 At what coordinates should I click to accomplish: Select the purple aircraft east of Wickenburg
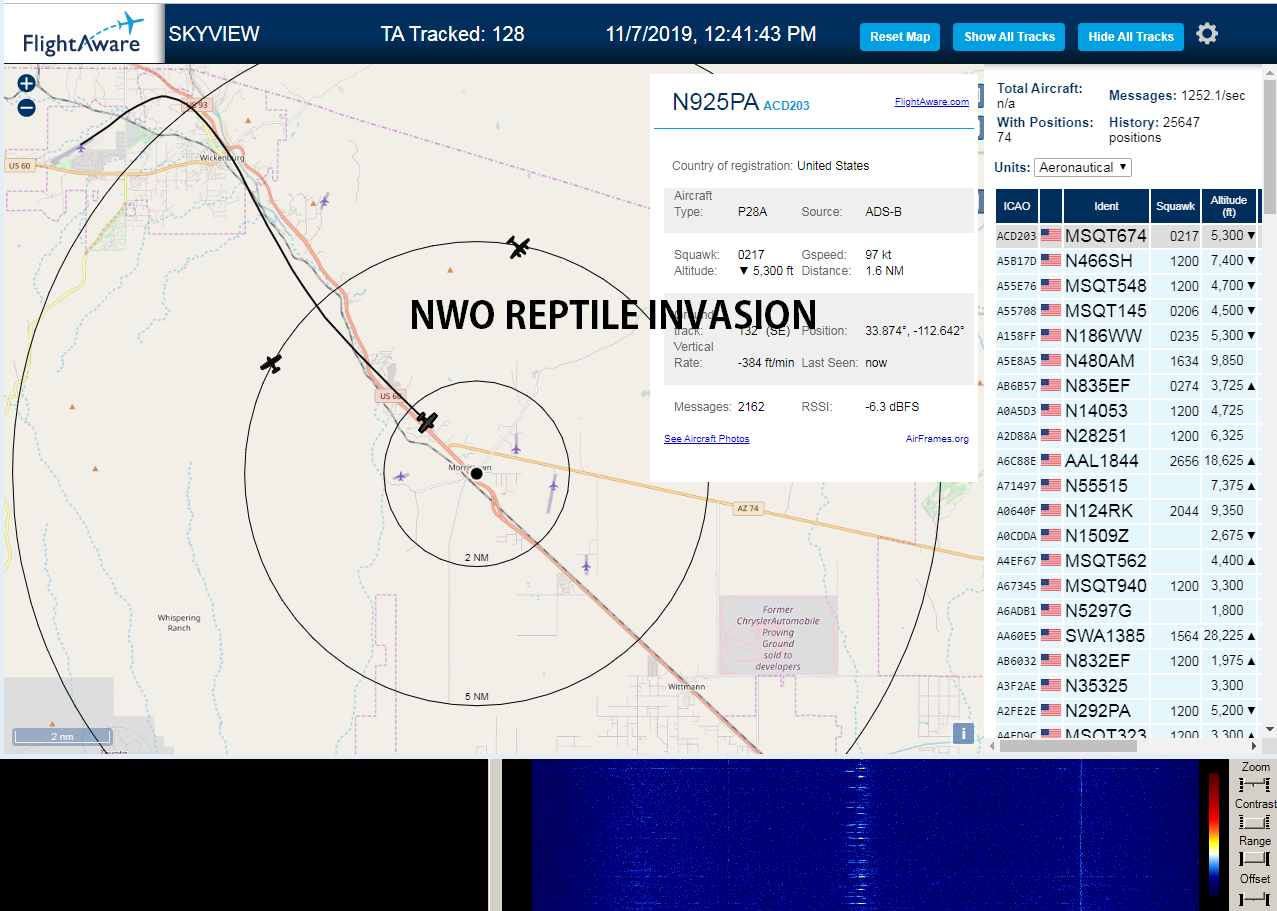[x=325, y=201]
